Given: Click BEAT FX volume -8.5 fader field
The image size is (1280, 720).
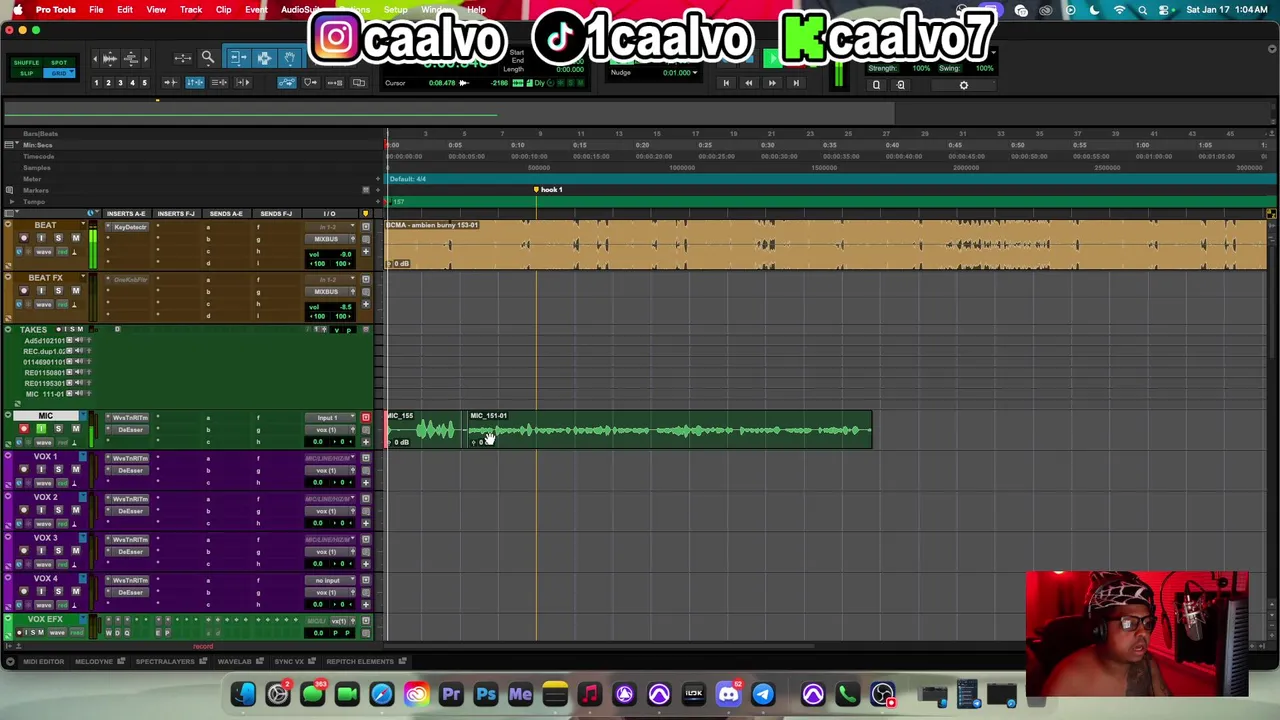Looking at the screenshot, I should [330, 307].
